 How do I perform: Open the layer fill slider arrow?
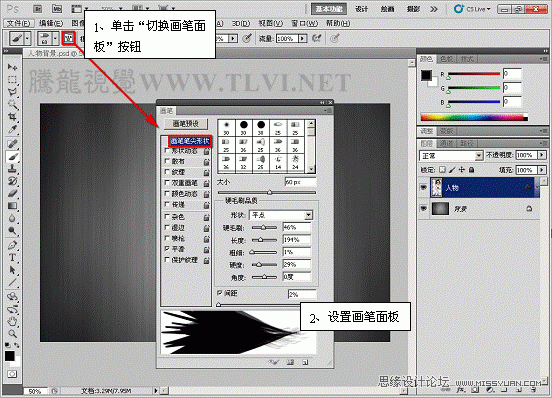tap(542, 170)
